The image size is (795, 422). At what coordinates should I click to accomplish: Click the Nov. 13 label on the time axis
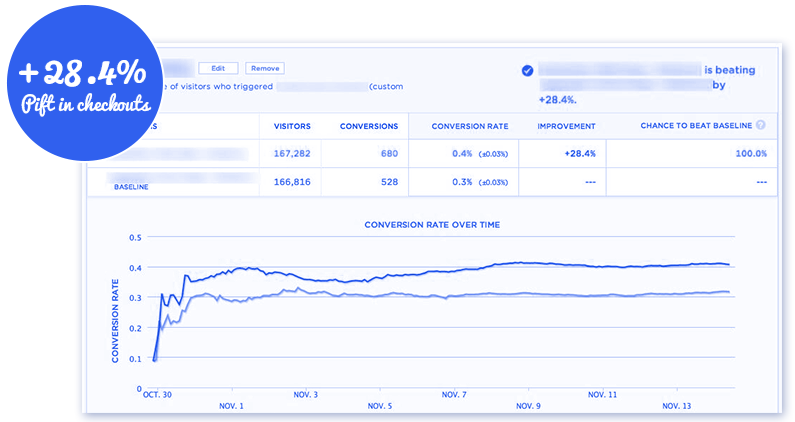pos(677,406)
